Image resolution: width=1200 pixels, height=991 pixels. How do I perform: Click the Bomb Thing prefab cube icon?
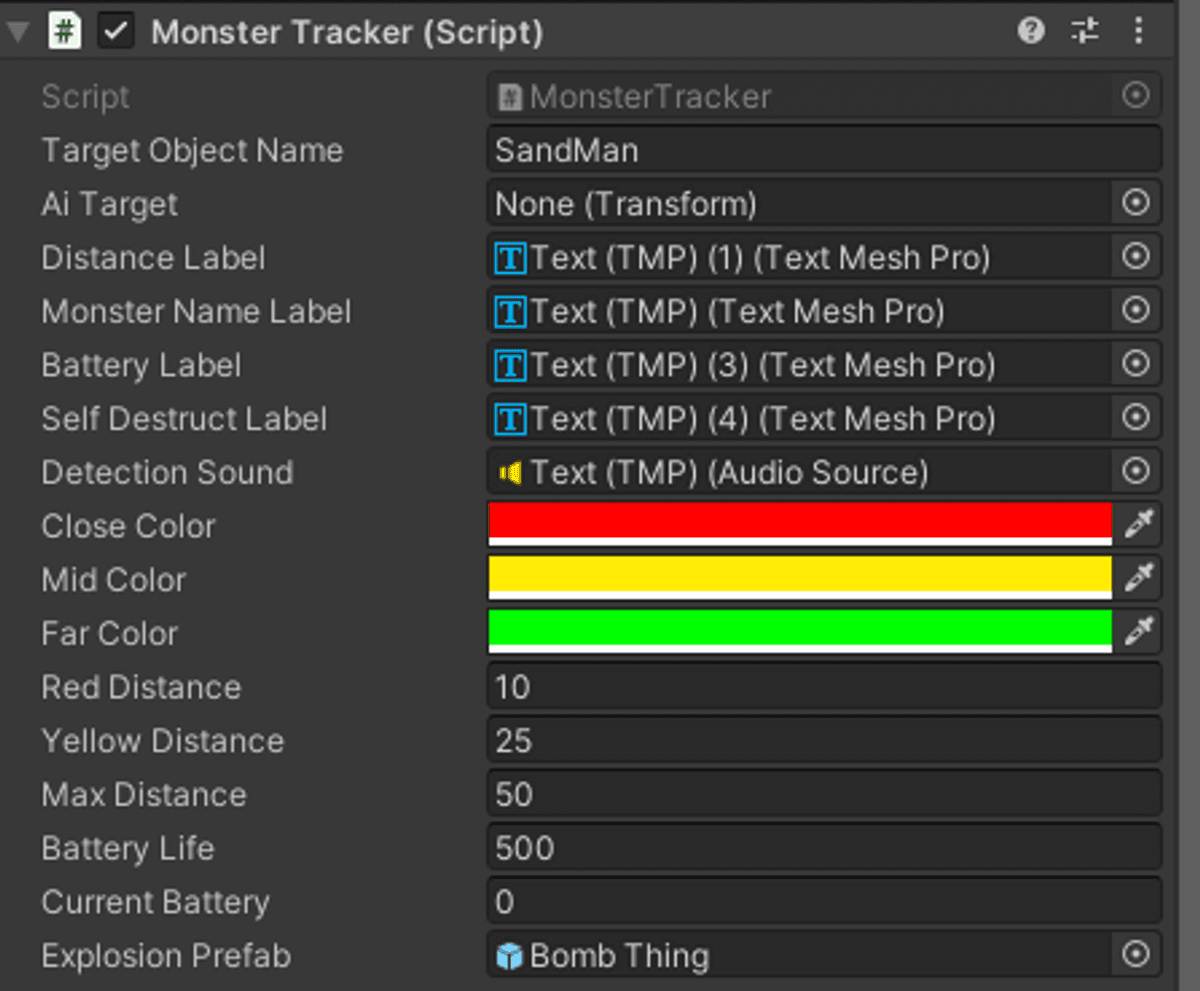coord(512,955)
